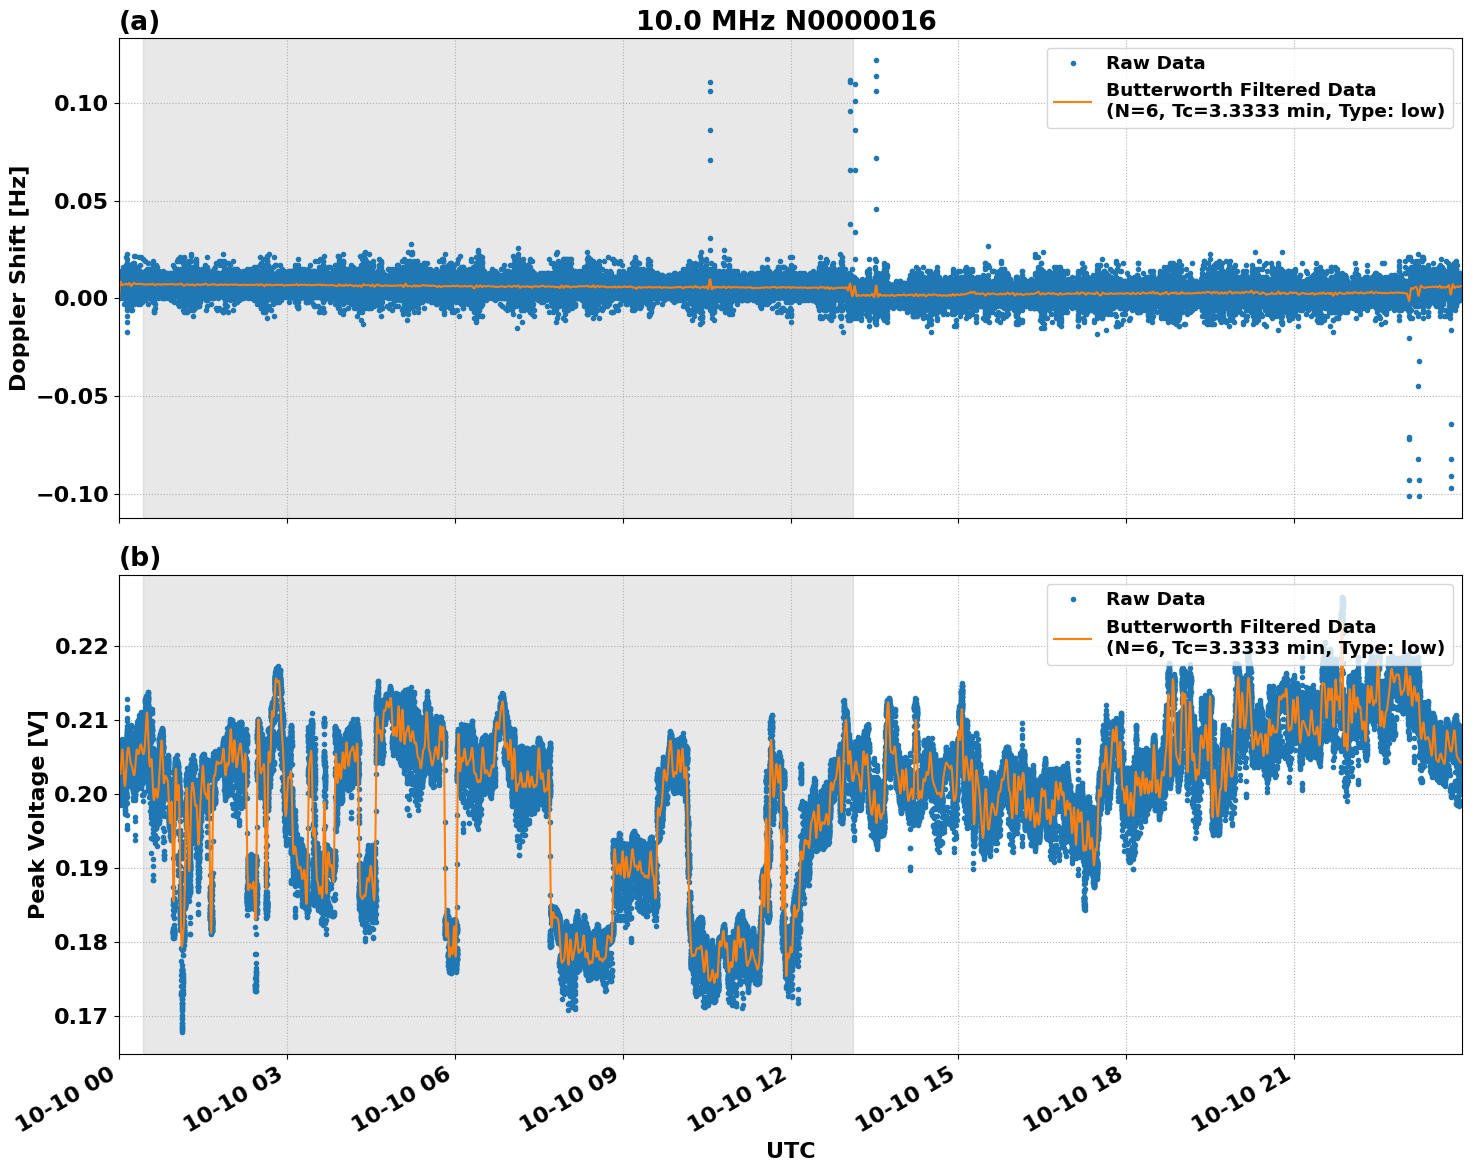The width and height of the screenshot is (1472, 1172).
Task: Click the orange Butterworth line sample in Peak Voltage legend
Action: pos(1073,637)
